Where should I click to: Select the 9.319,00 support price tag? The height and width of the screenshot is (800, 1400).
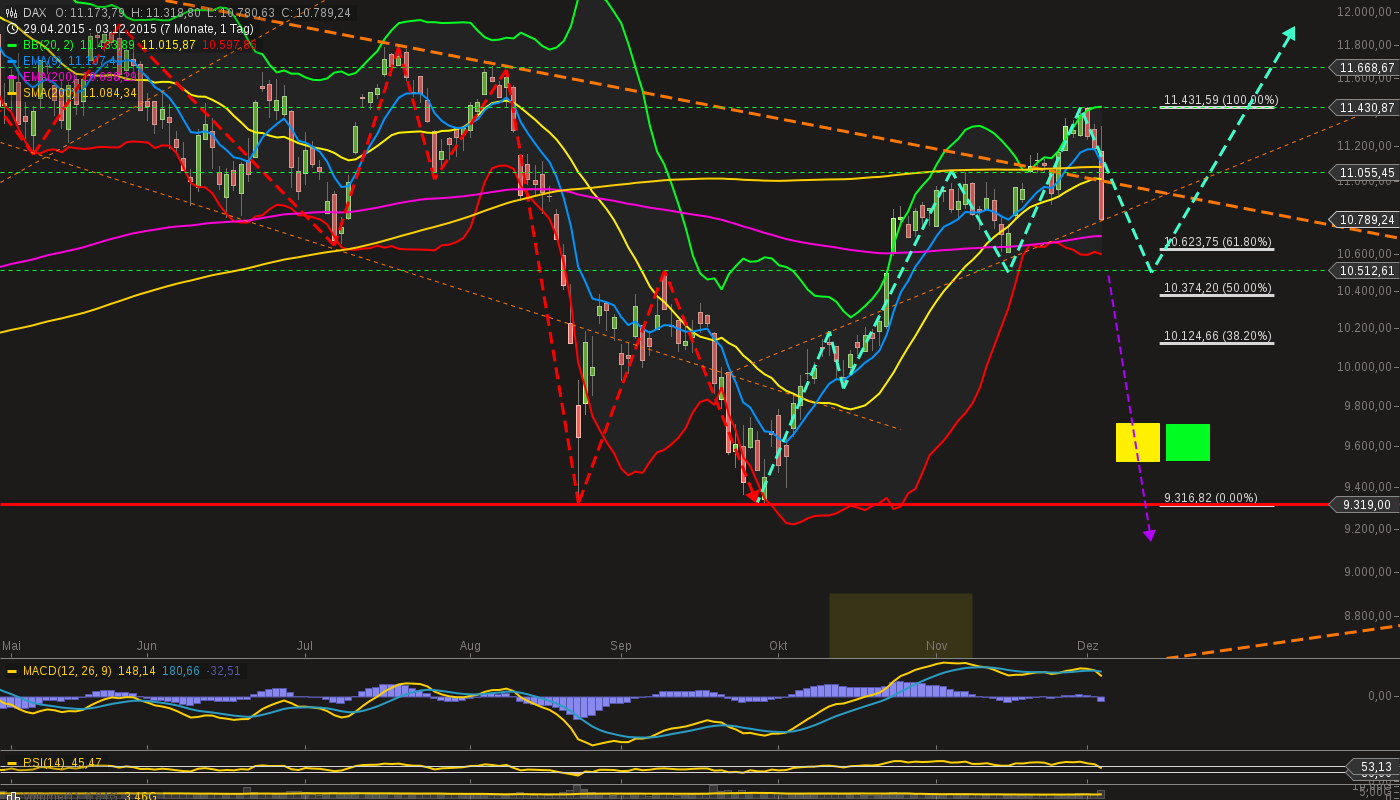coord(1363,505)
